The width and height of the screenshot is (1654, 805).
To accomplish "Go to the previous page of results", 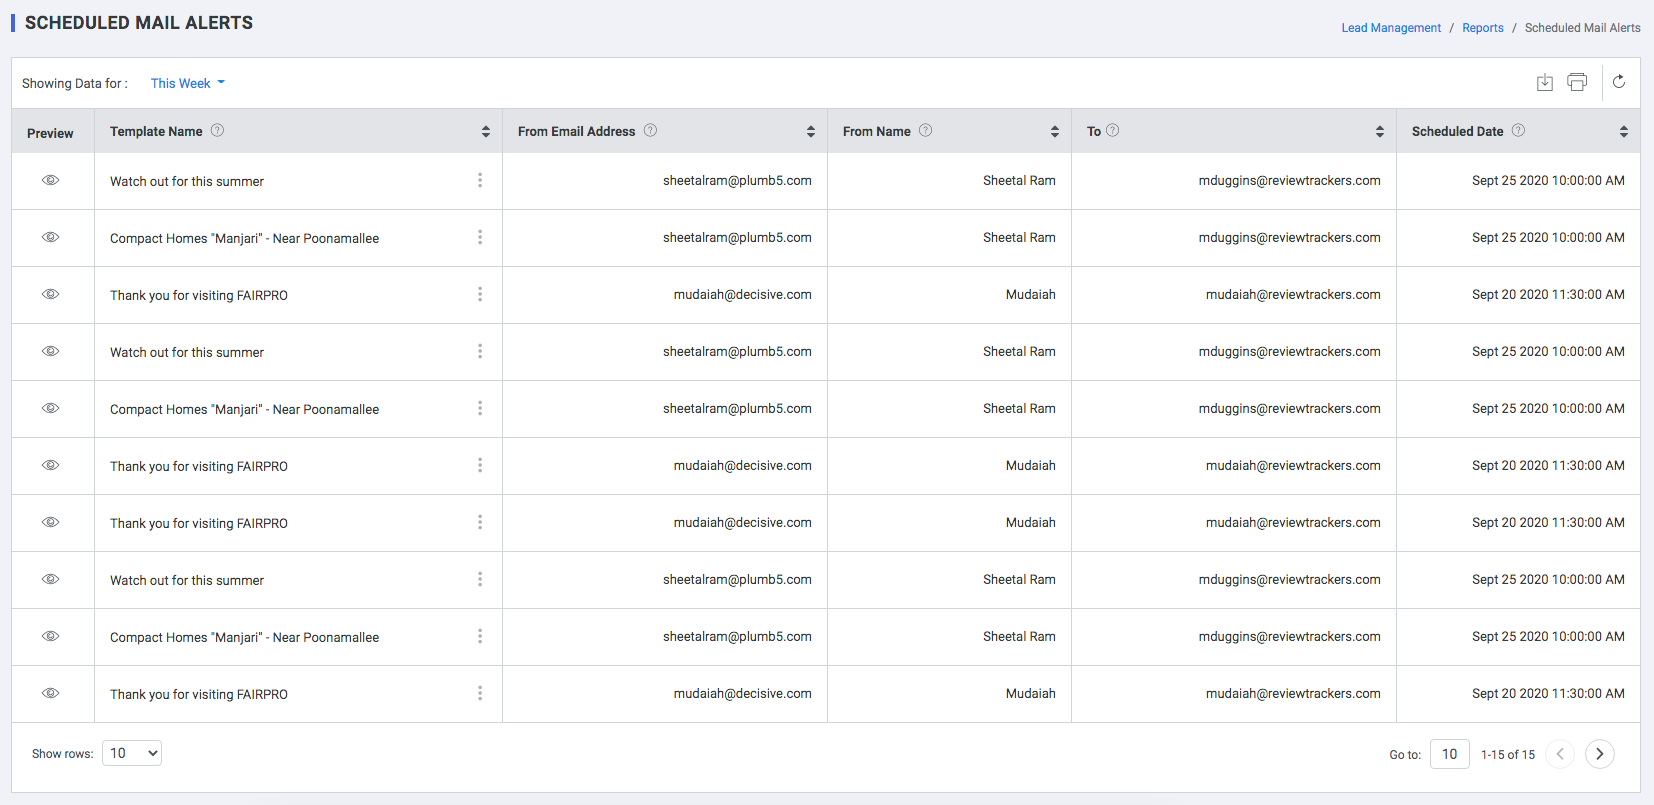I will [x=1560, y=754].
